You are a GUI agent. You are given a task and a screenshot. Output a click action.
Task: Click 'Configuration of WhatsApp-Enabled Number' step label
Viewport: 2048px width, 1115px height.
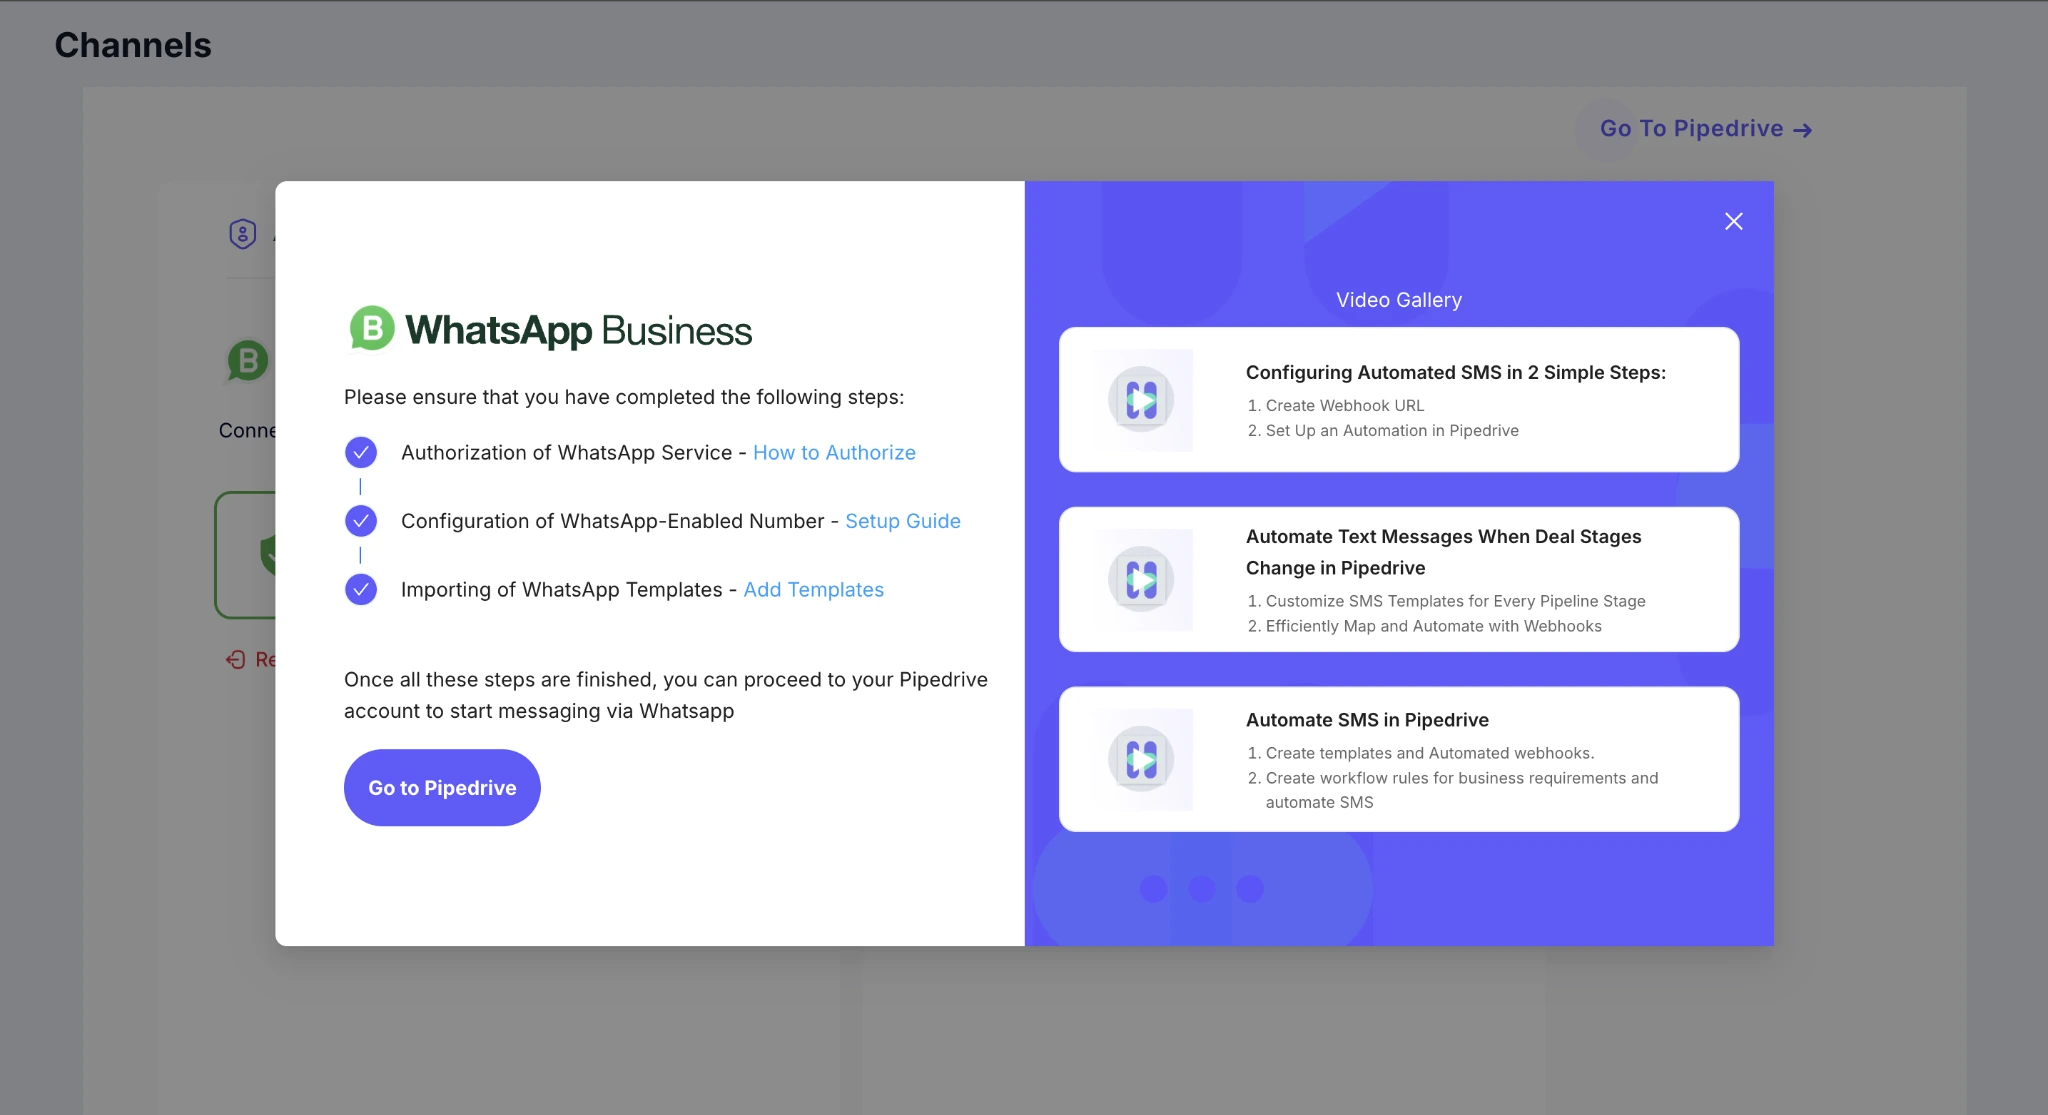pyautogui.click(x=612, y=521)
